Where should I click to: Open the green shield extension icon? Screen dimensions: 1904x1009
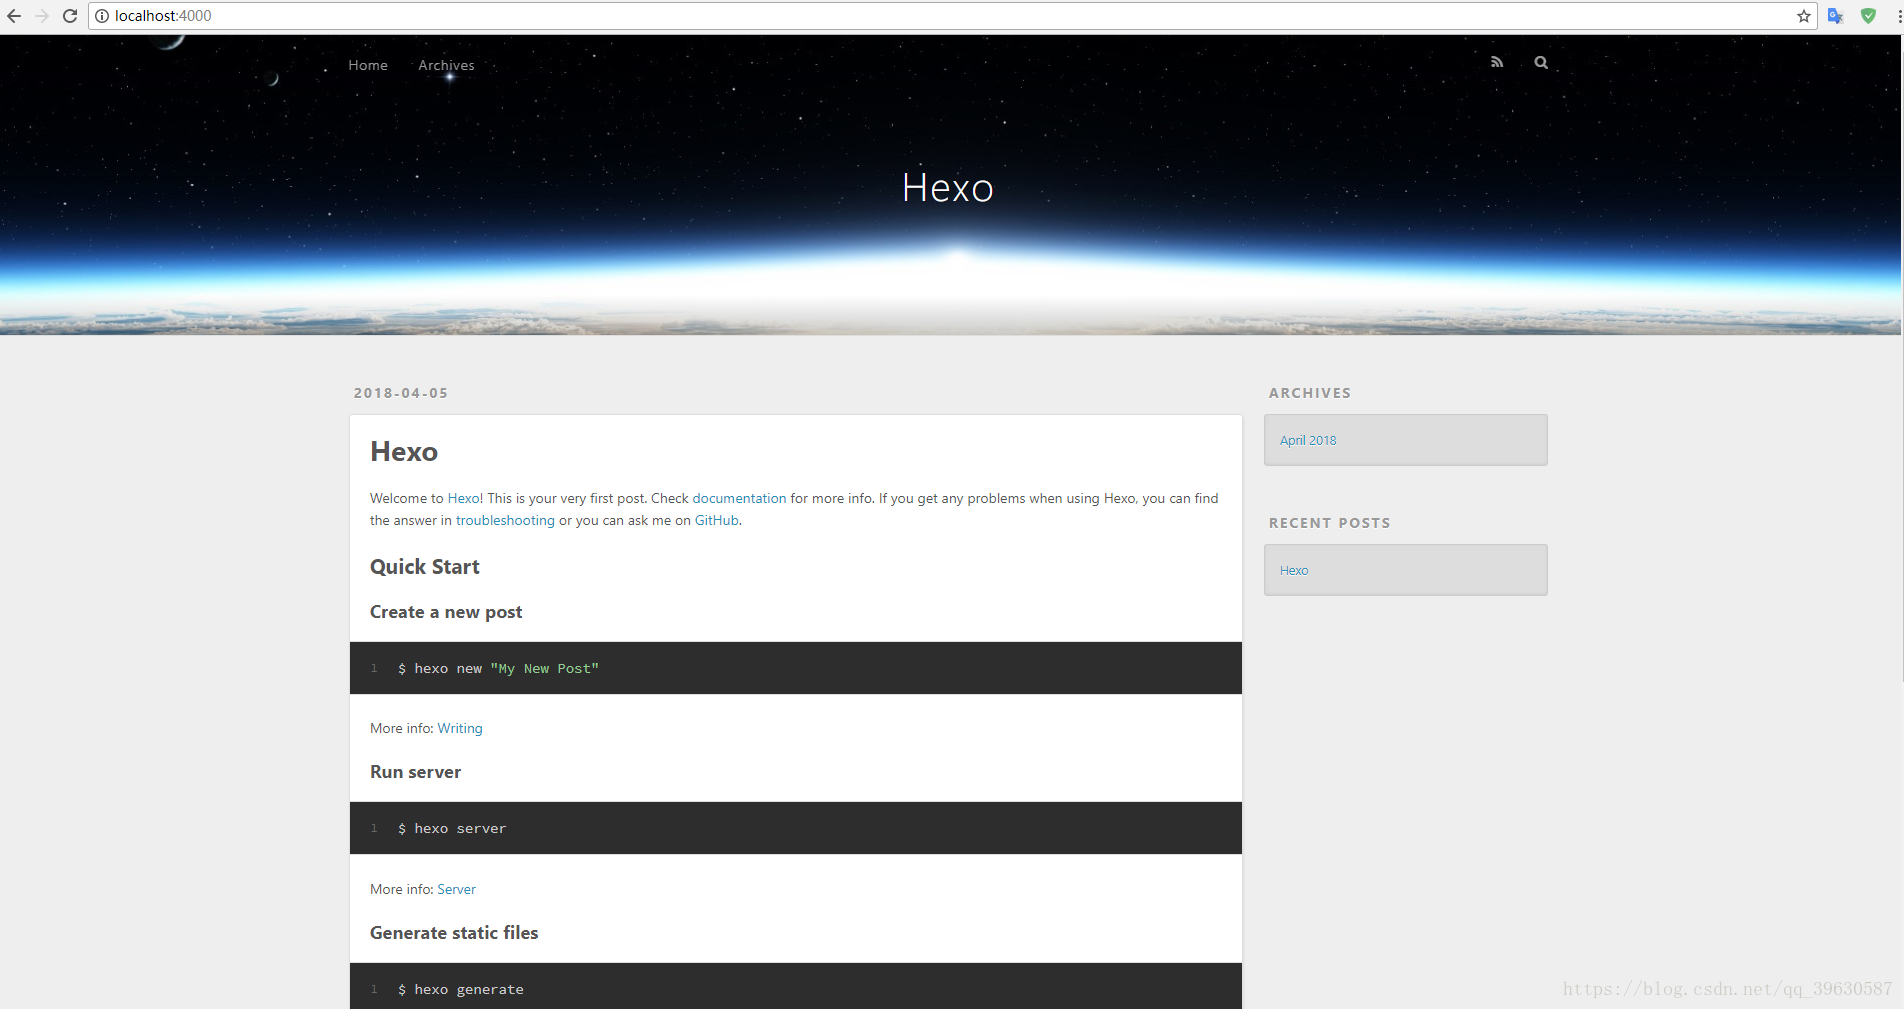[1868, 16]
